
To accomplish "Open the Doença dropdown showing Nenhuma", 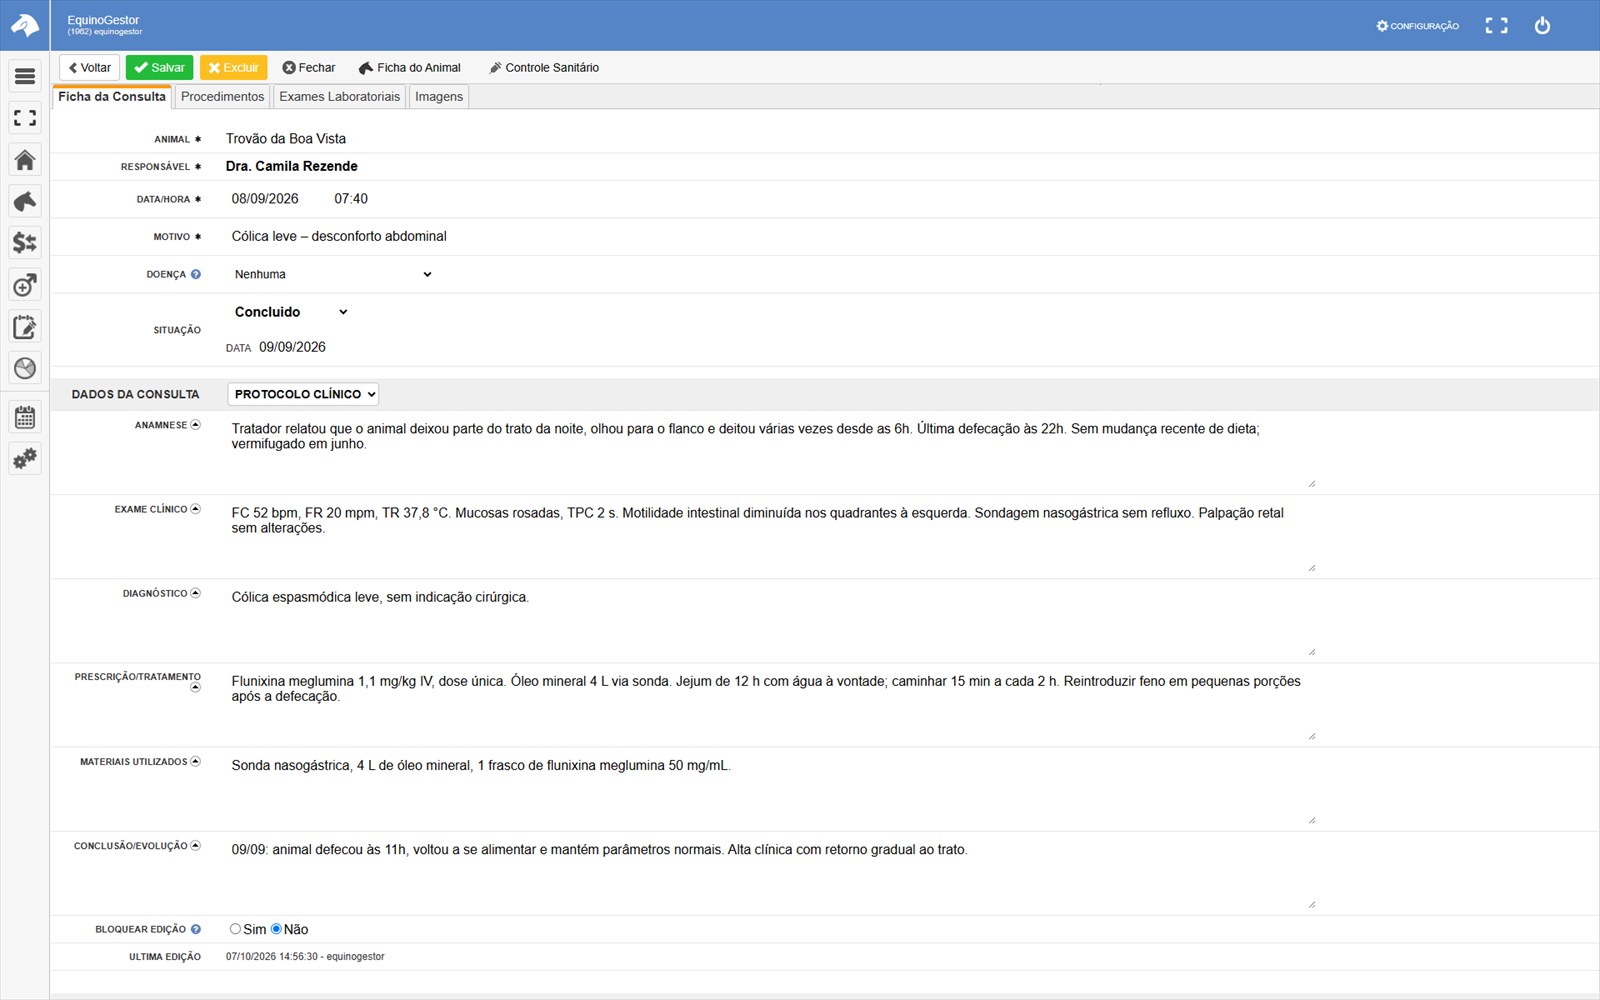I will (x=332, y=274).
